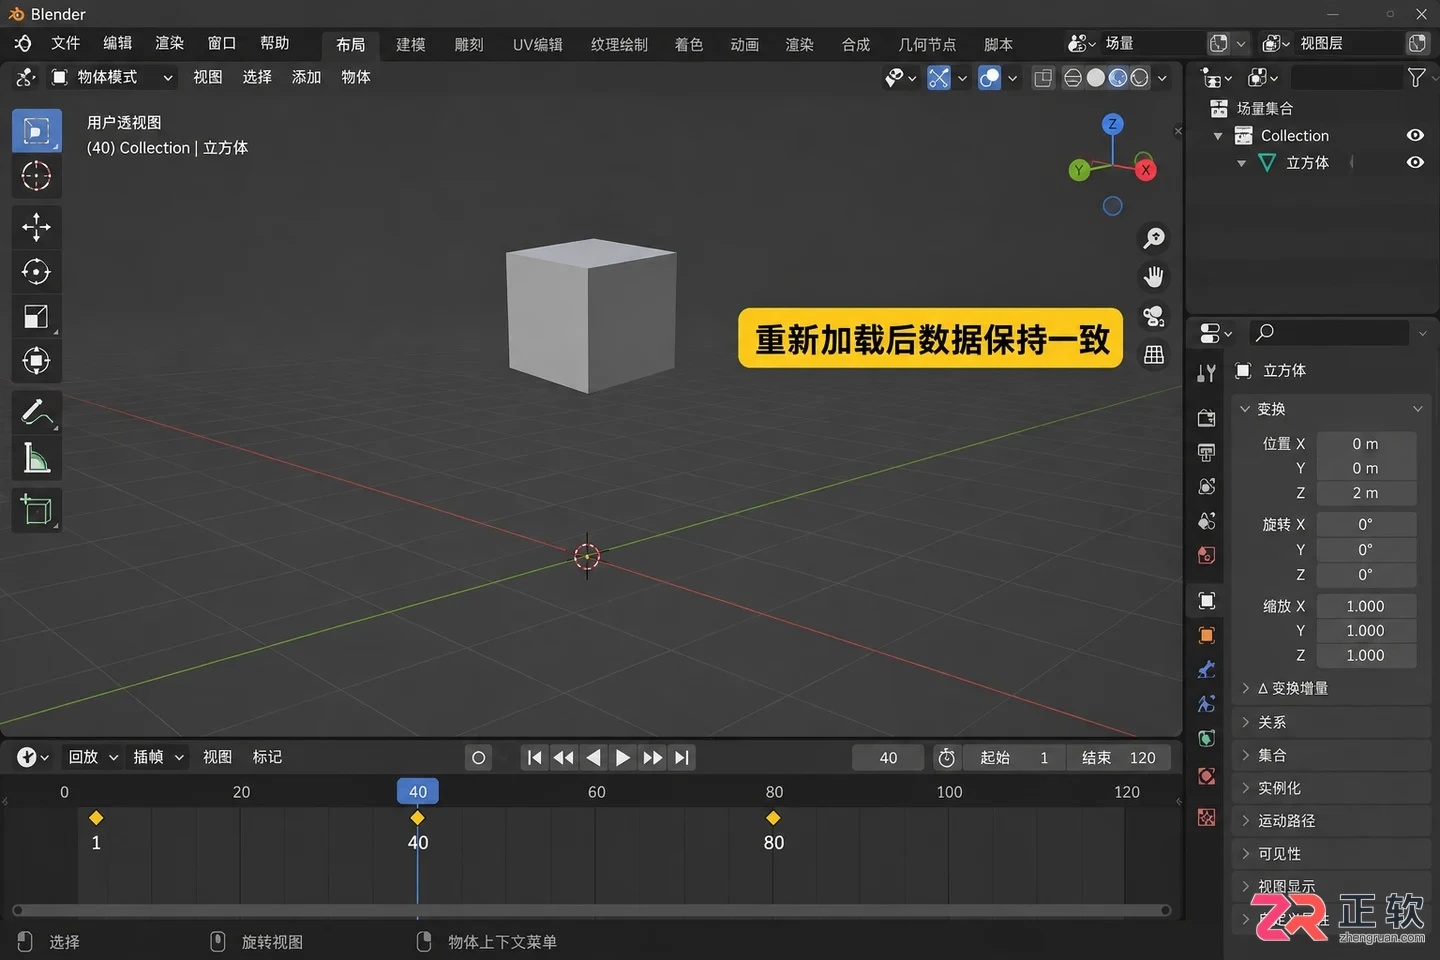Screen dimensions: 1440x960
Task: Play the animation in reverse
Action: (x=593, y=758)
